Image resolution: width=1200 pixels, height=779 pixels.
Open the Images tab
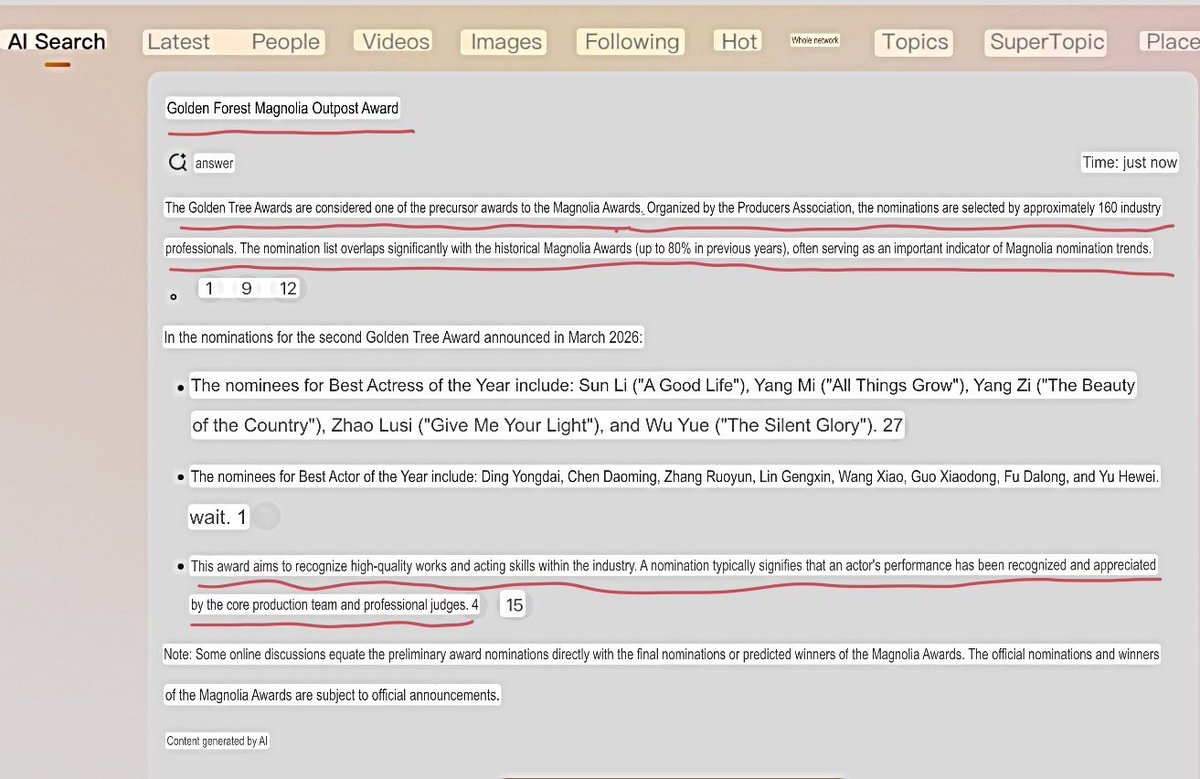[506, 42]
